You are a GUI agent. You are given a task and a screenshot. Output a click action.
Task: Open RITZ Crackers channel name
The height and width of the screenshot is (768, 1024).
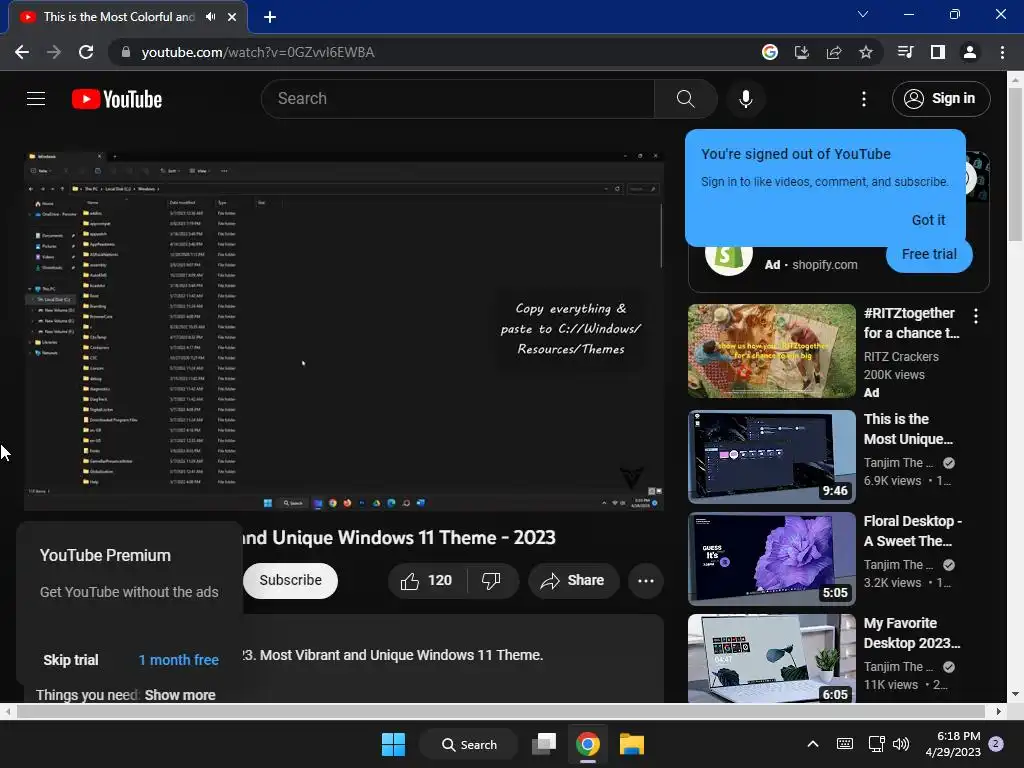901,357
